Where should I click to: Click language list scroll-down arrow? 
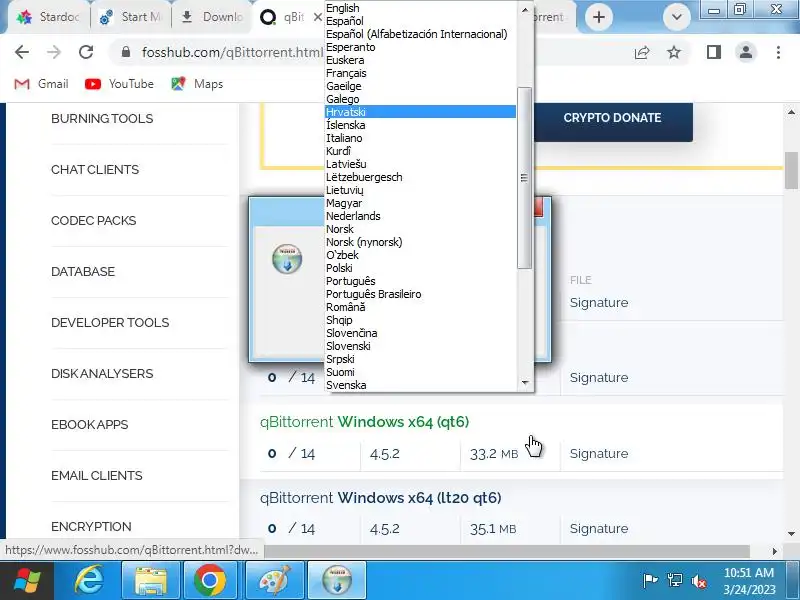point(524,383)
